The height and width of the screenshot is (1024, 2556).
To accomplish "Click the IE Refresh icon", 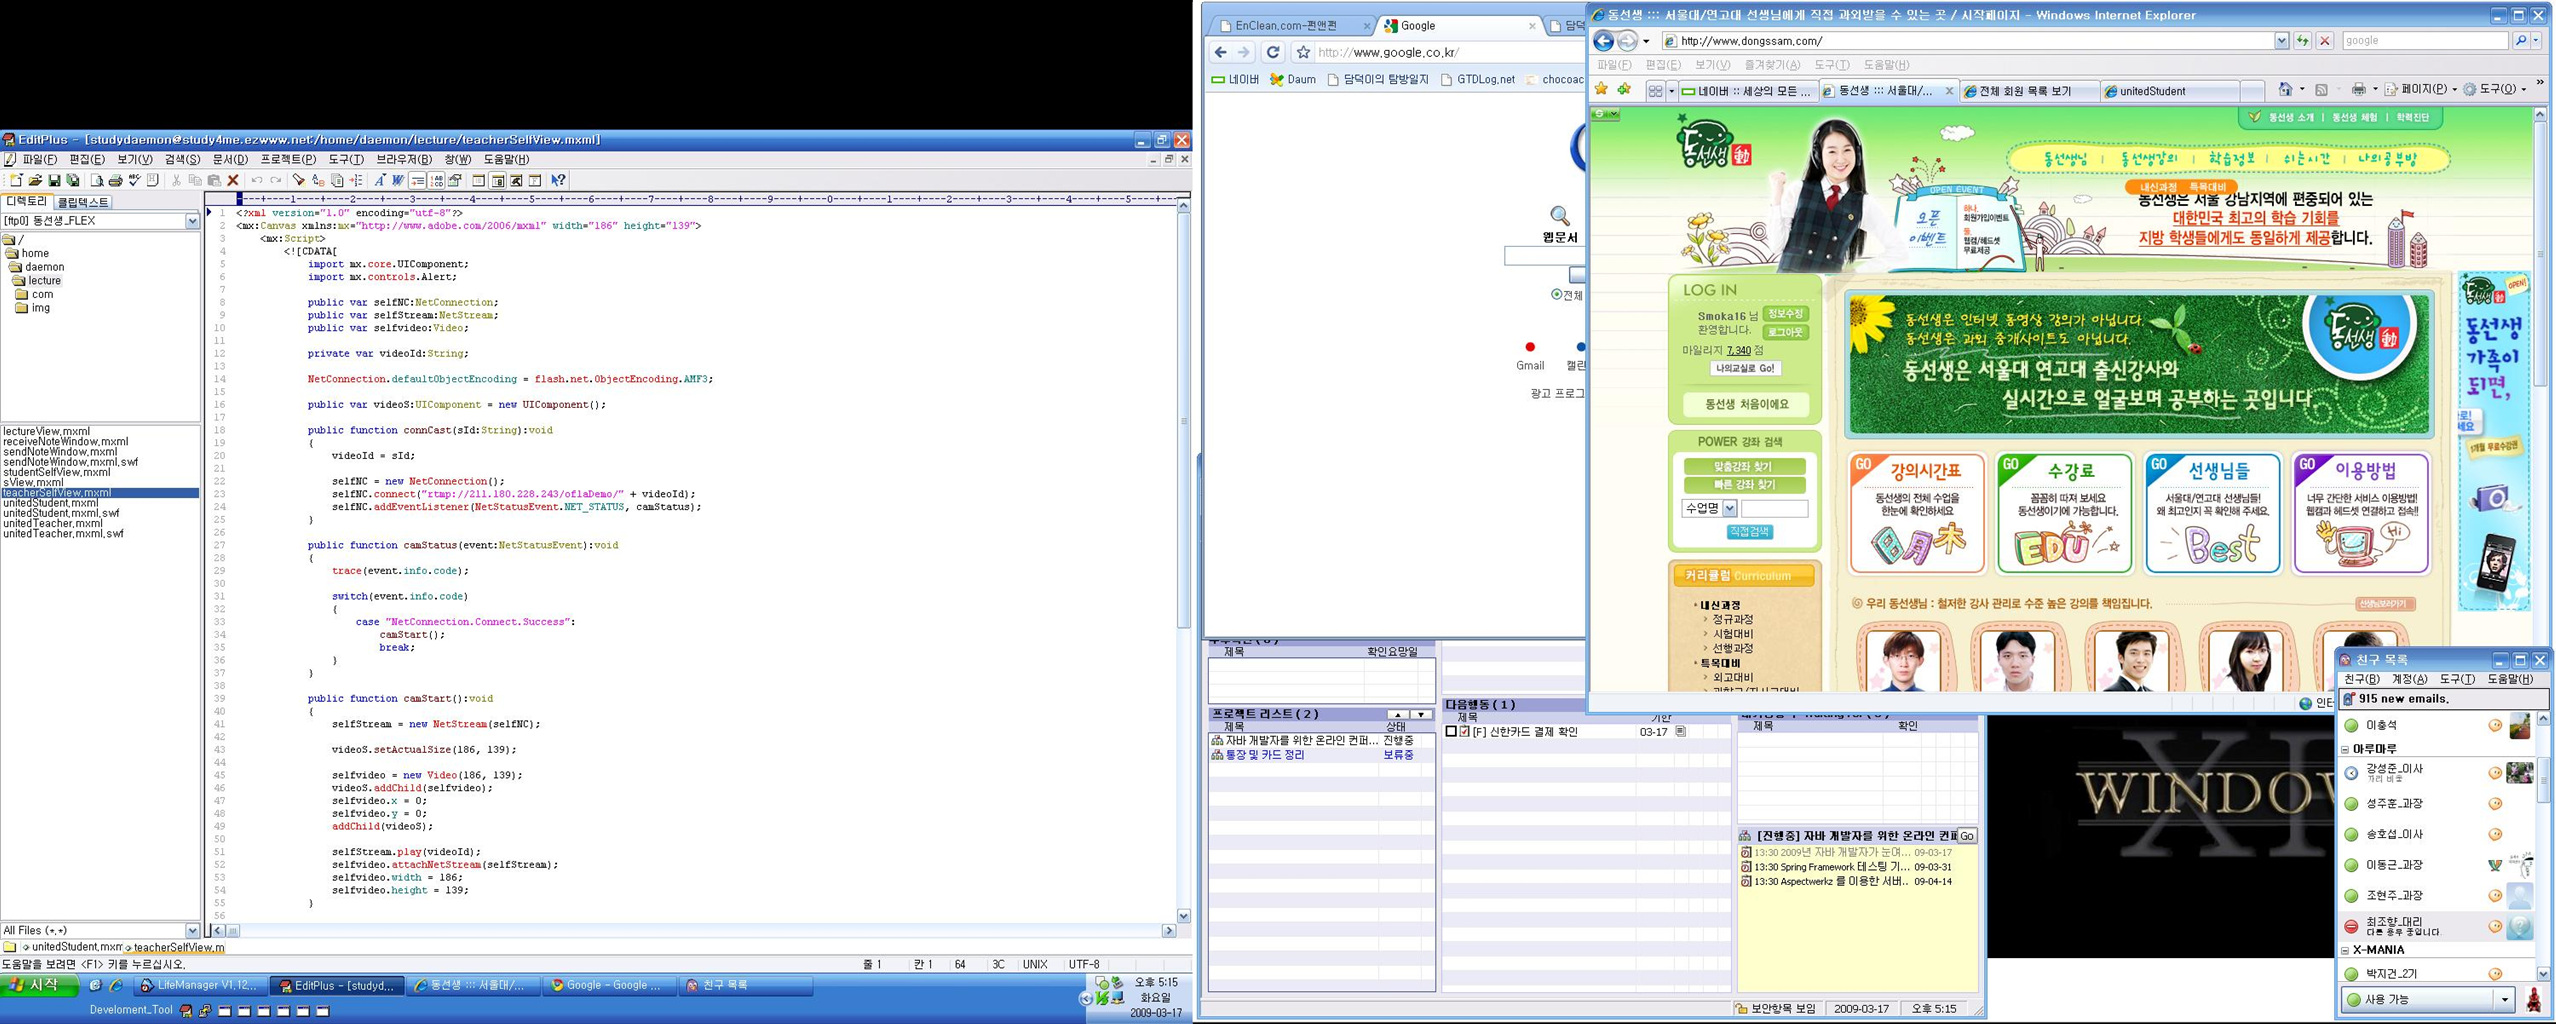I will click(2302, 41).
